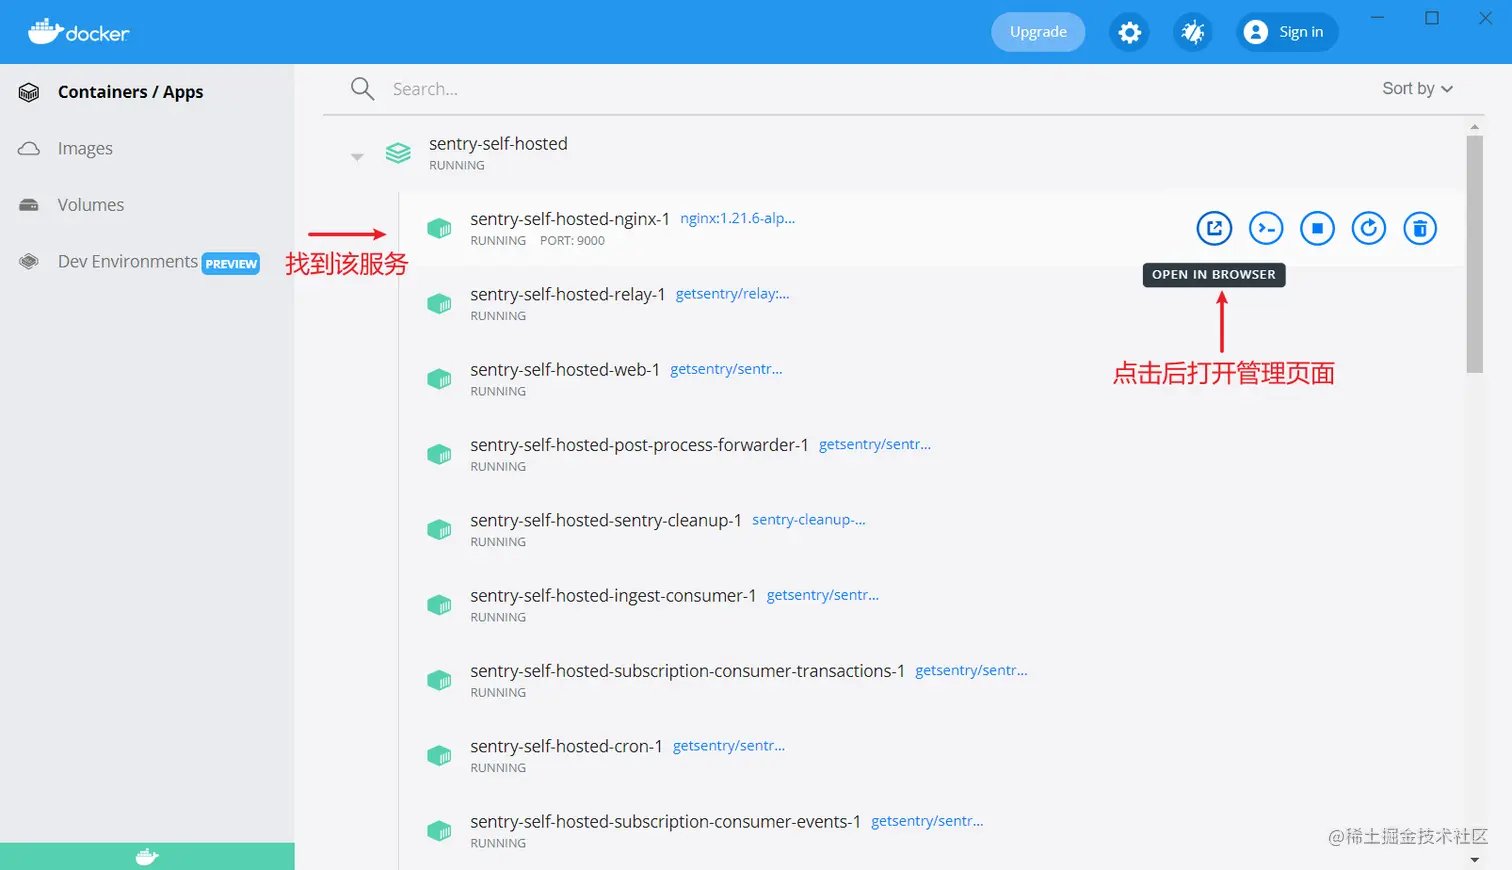Open post-process-forwarder-1 image link
Screen dimensions: 1512x870
coord(875,444)
